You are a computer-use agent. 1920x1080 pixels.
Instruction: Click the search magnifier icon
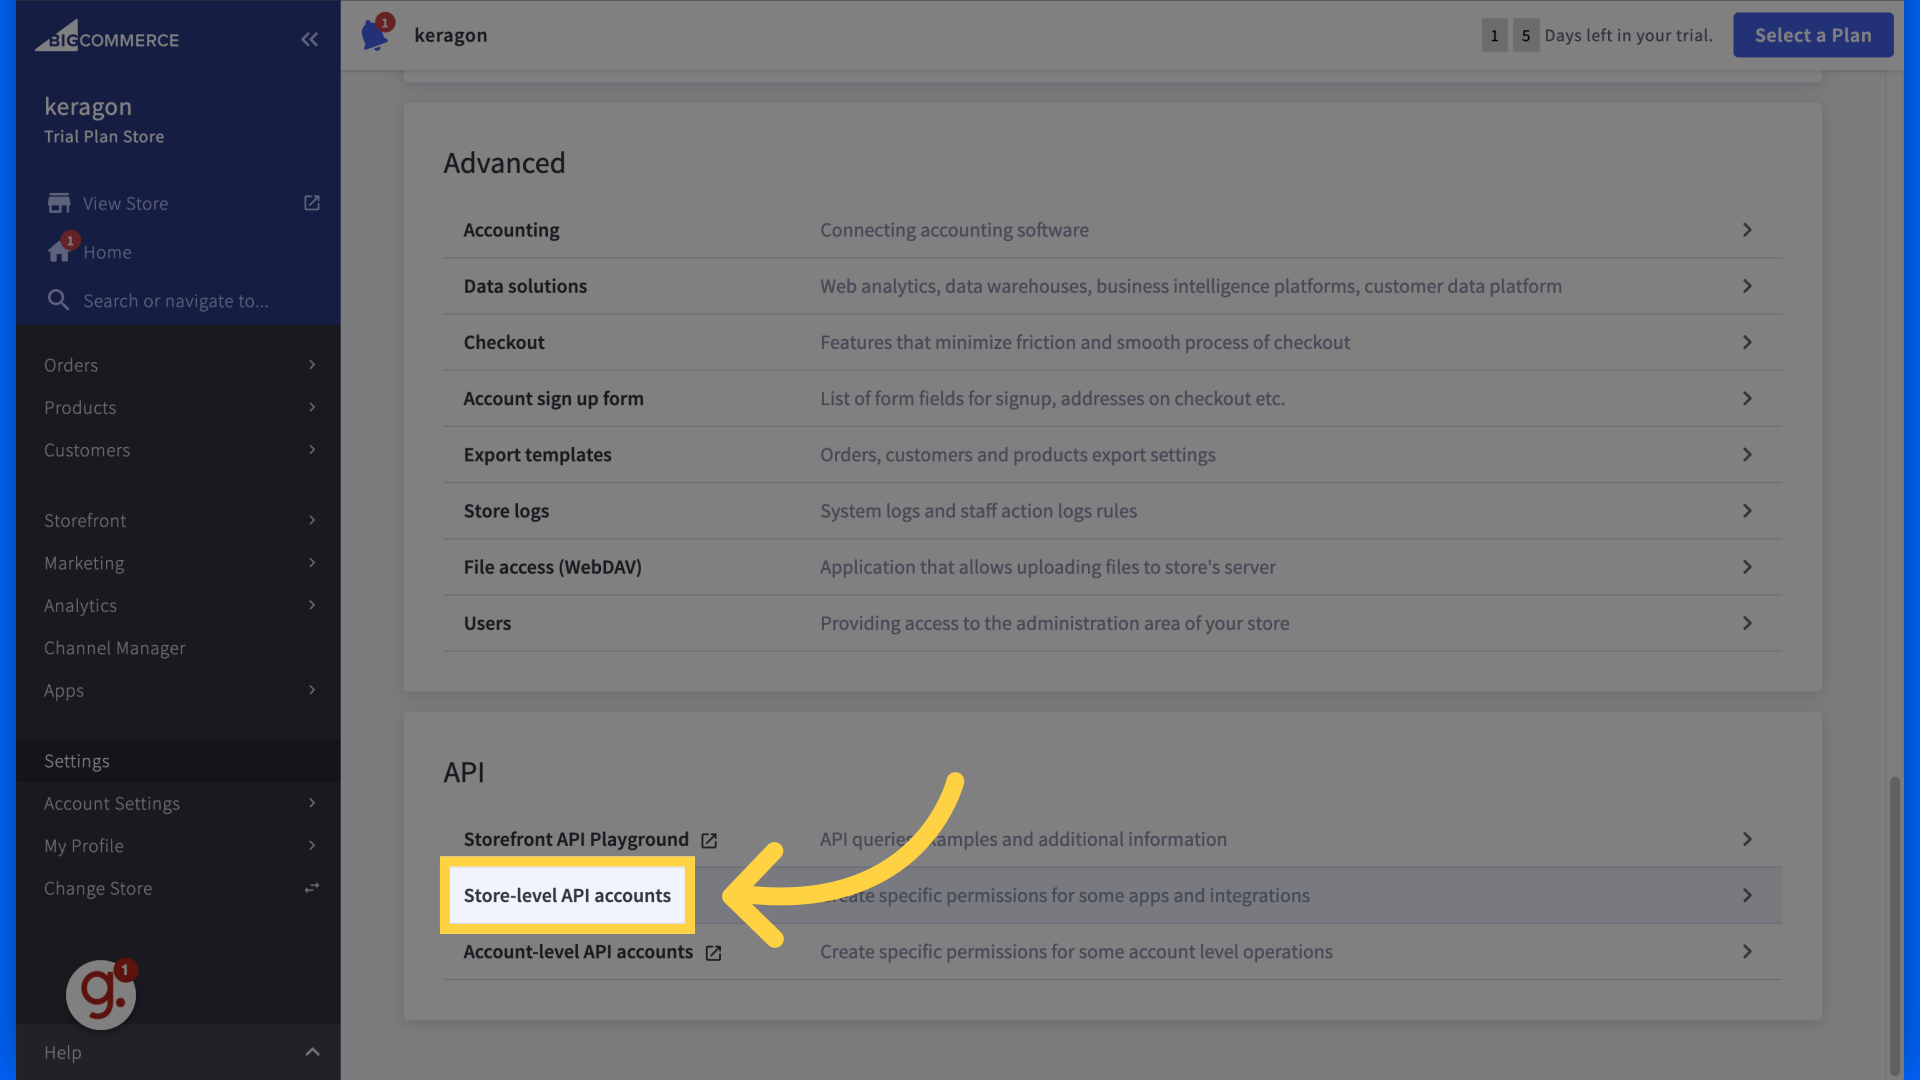[57, 300]
